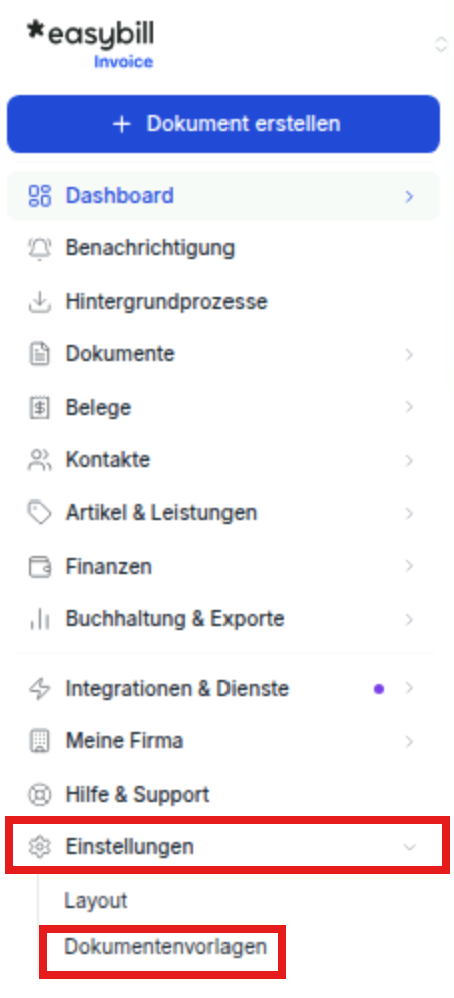Click the Kontakte people icon

pos(39,460)
